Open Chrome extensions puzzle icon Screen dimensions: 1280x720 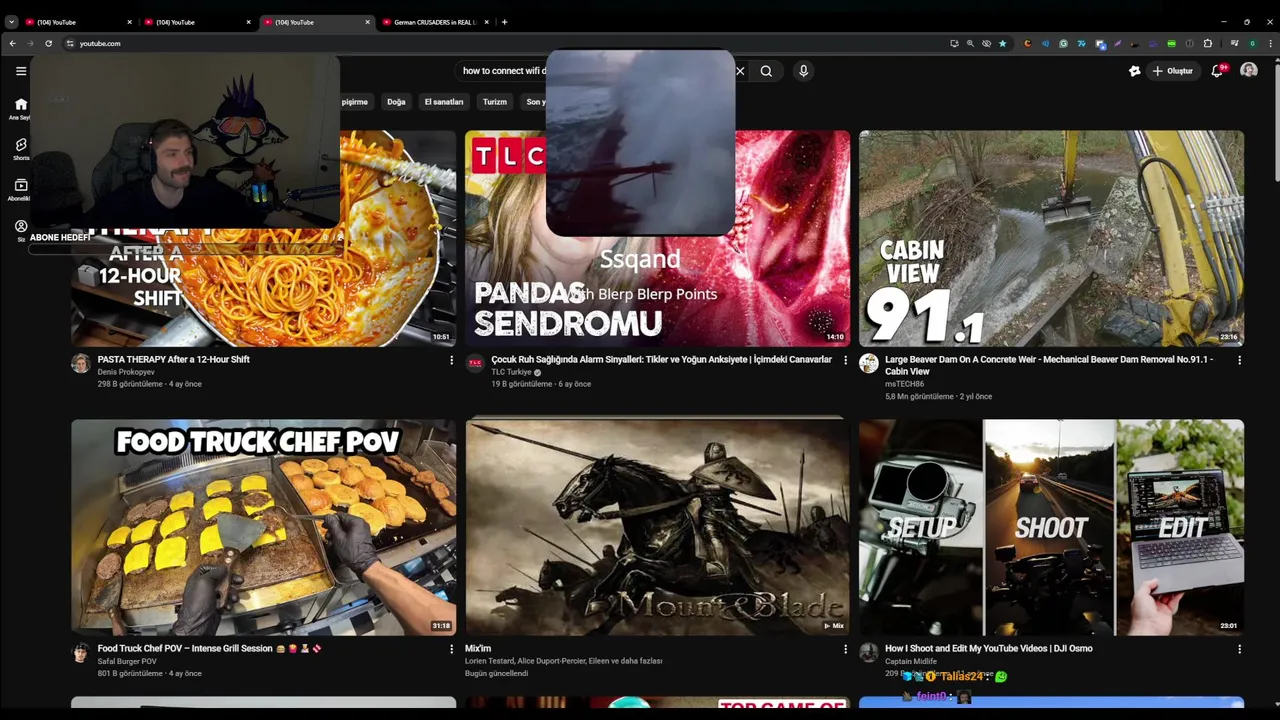coord(1207,43)
